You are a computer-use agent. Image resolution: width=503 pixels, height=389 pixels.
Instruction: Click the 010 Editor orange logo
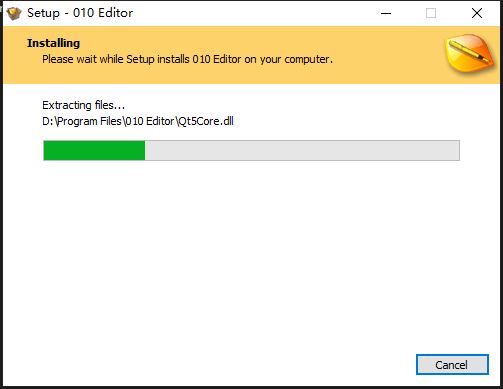pyautogui.click(x=469, y=54)
